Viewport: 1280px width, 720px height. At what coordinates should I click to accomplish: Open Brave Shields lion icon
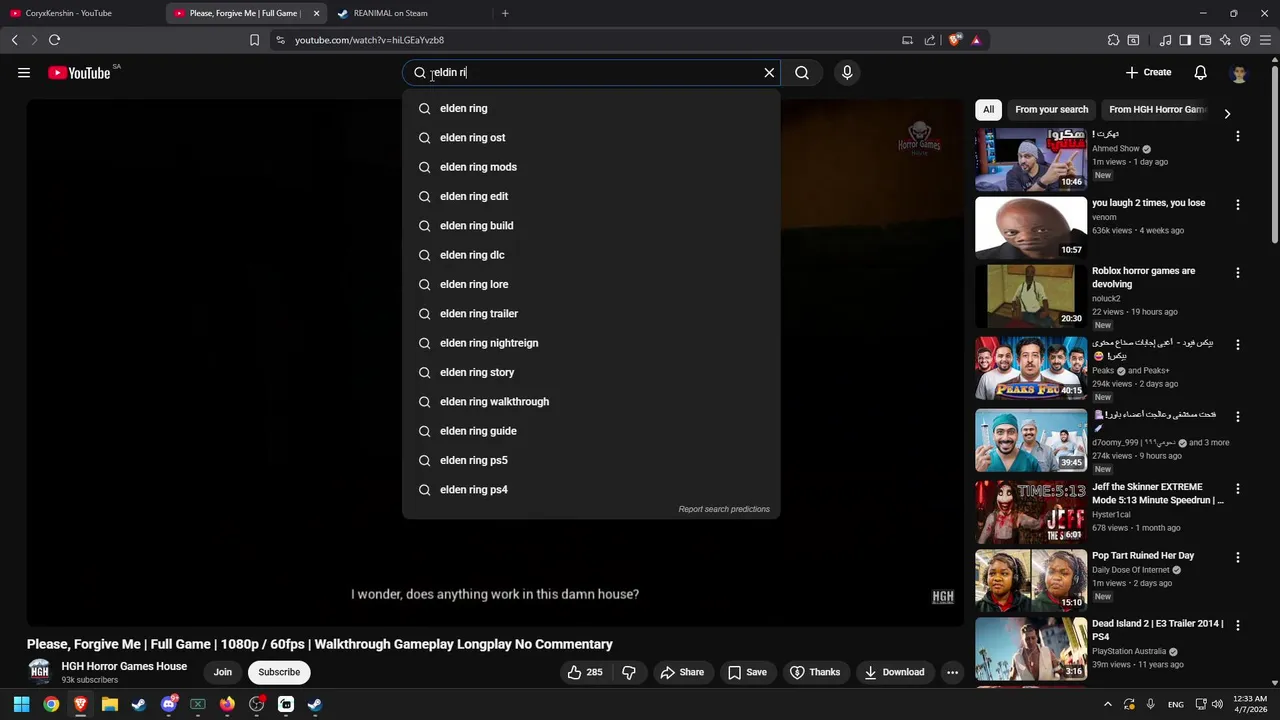pos(955,40)
